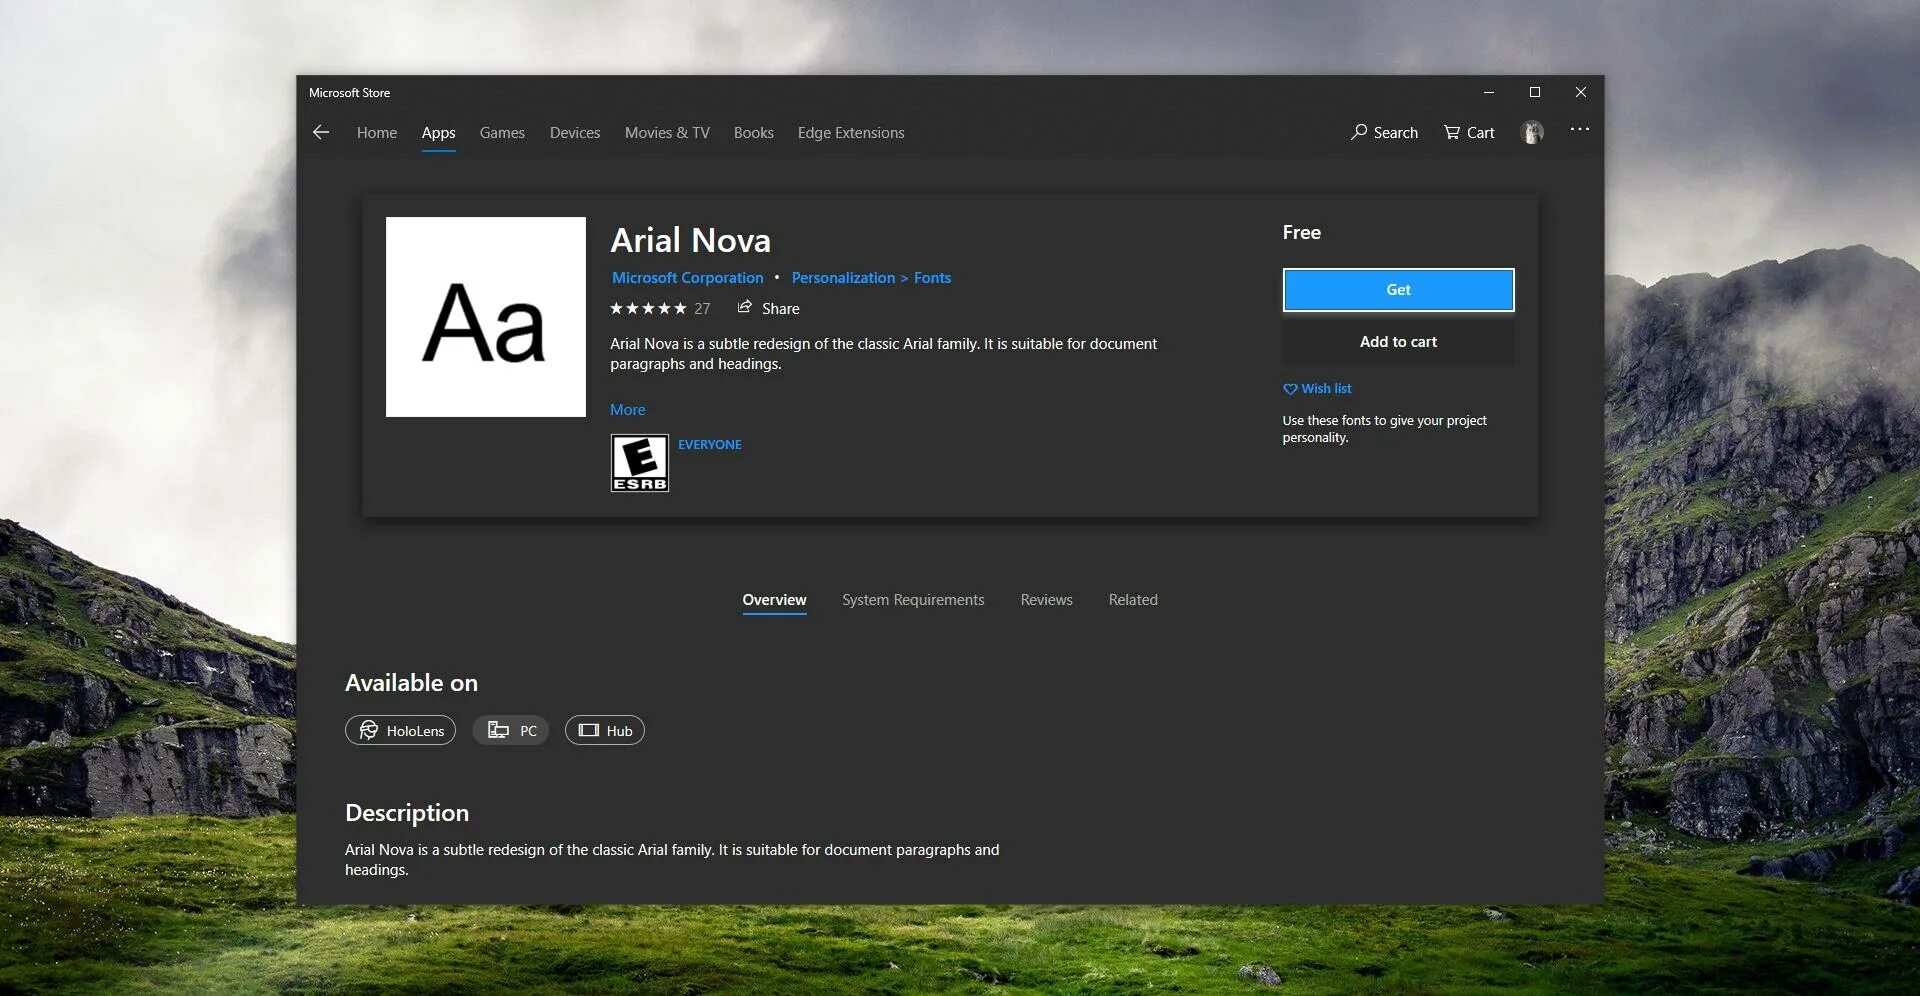This screenshot has width=1920, height=996.
Task: Open the Reviews section tab
Action: [x=1046, y=599]
